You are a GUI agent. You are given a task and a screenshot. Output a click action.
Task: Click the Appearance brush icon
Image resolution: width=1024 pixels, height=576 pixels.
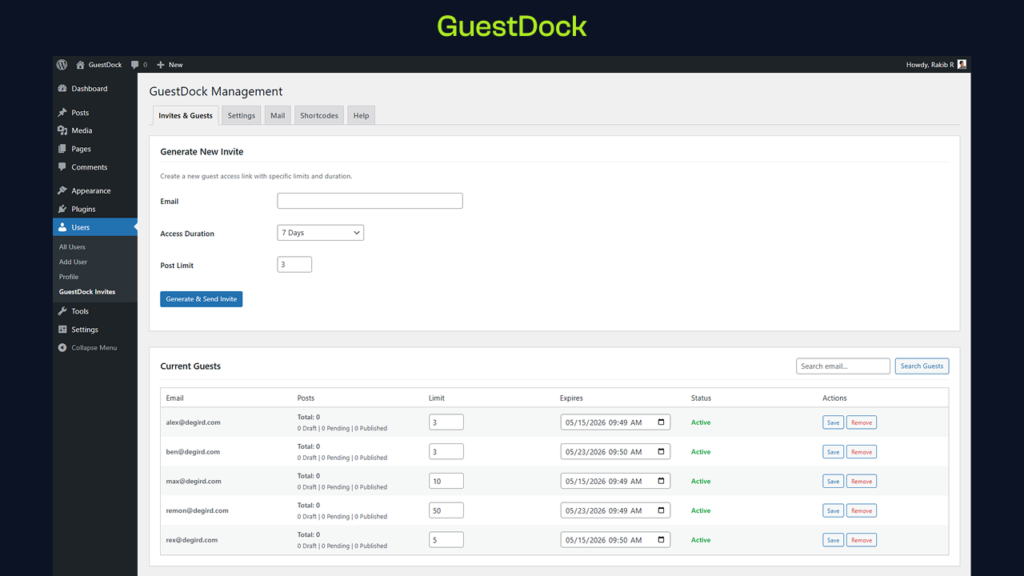pyautogui.click(x=62, y=191)
